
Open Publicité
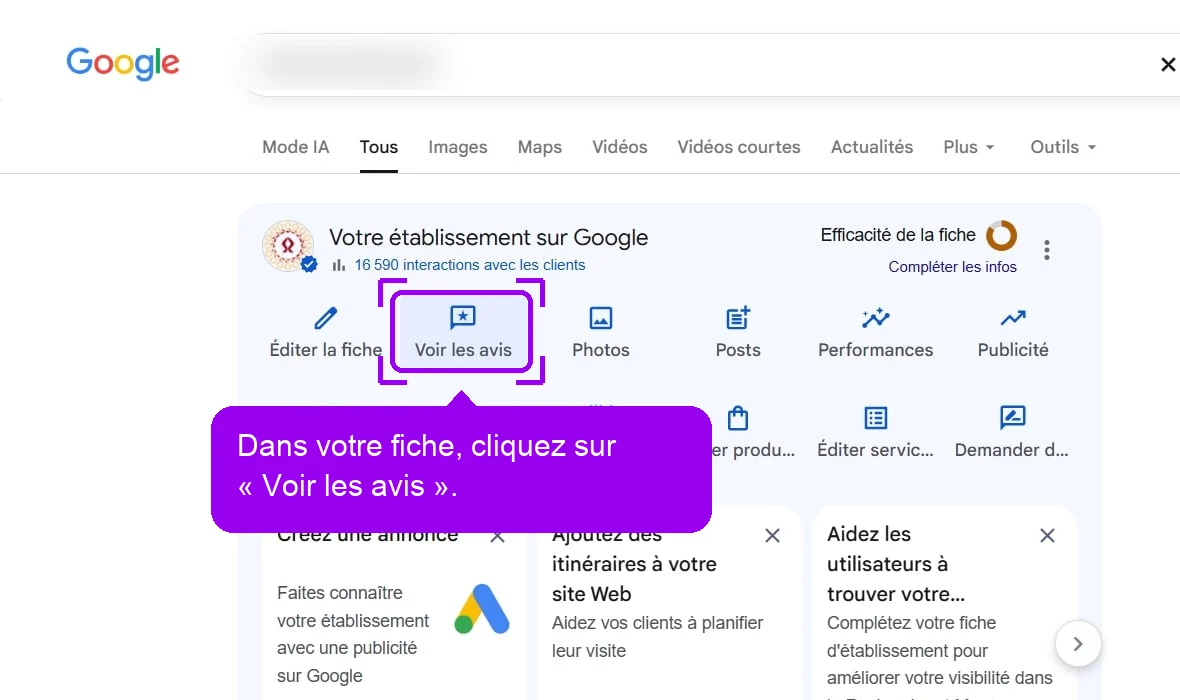click(x=1013, y=332)
